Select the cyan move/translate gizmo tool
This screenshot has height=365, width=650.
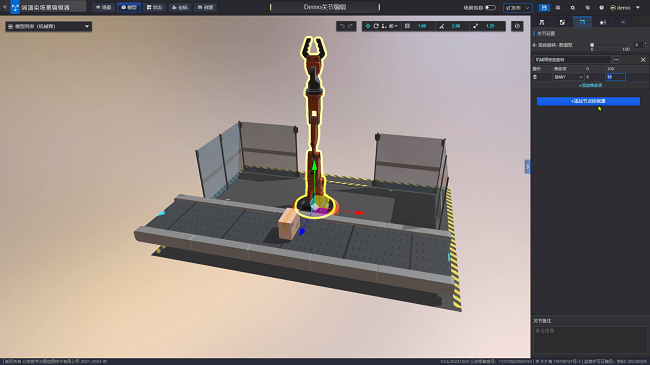point(368,26)
